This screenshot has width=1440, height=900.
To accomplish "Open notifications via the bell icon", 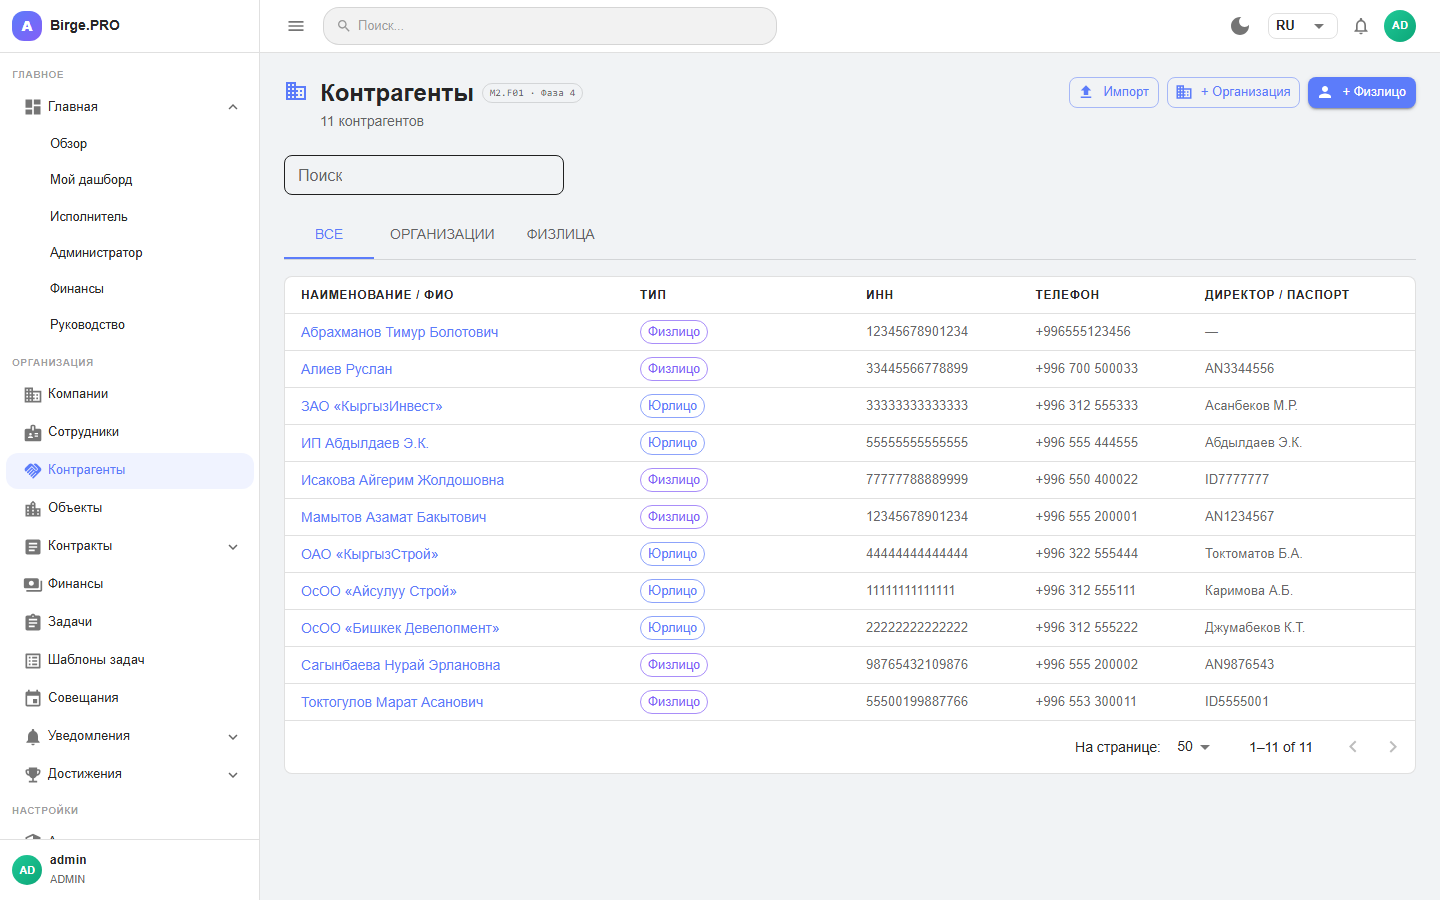I will click(x=1361, y=26).
